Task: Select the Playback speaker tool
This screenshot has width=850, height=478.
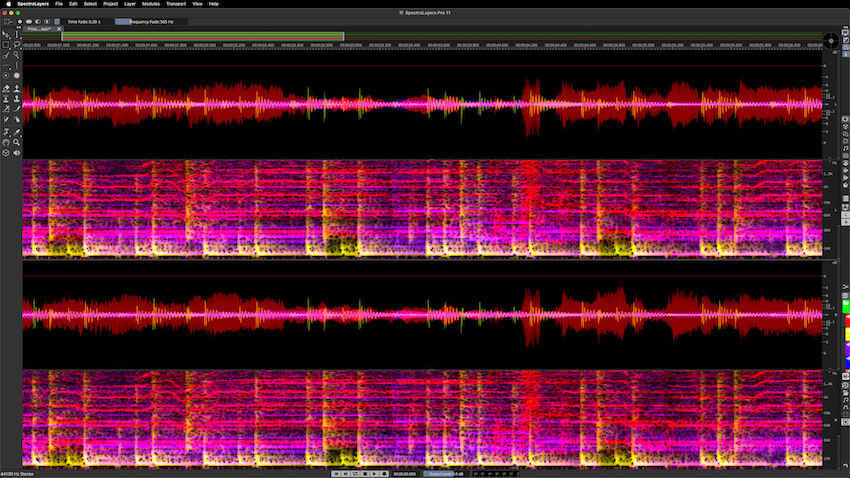Action: pos(17,153)
